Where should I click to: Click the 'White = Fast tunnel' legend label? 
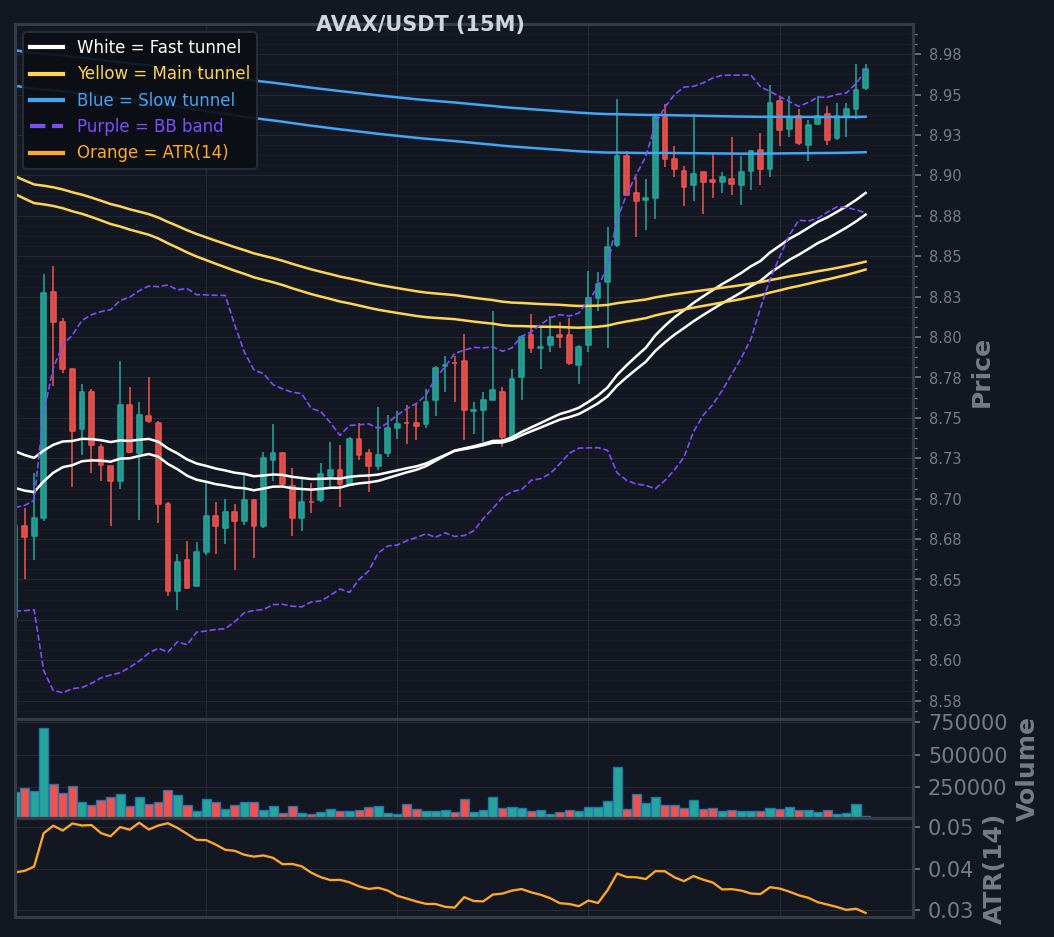pos(159,47)
